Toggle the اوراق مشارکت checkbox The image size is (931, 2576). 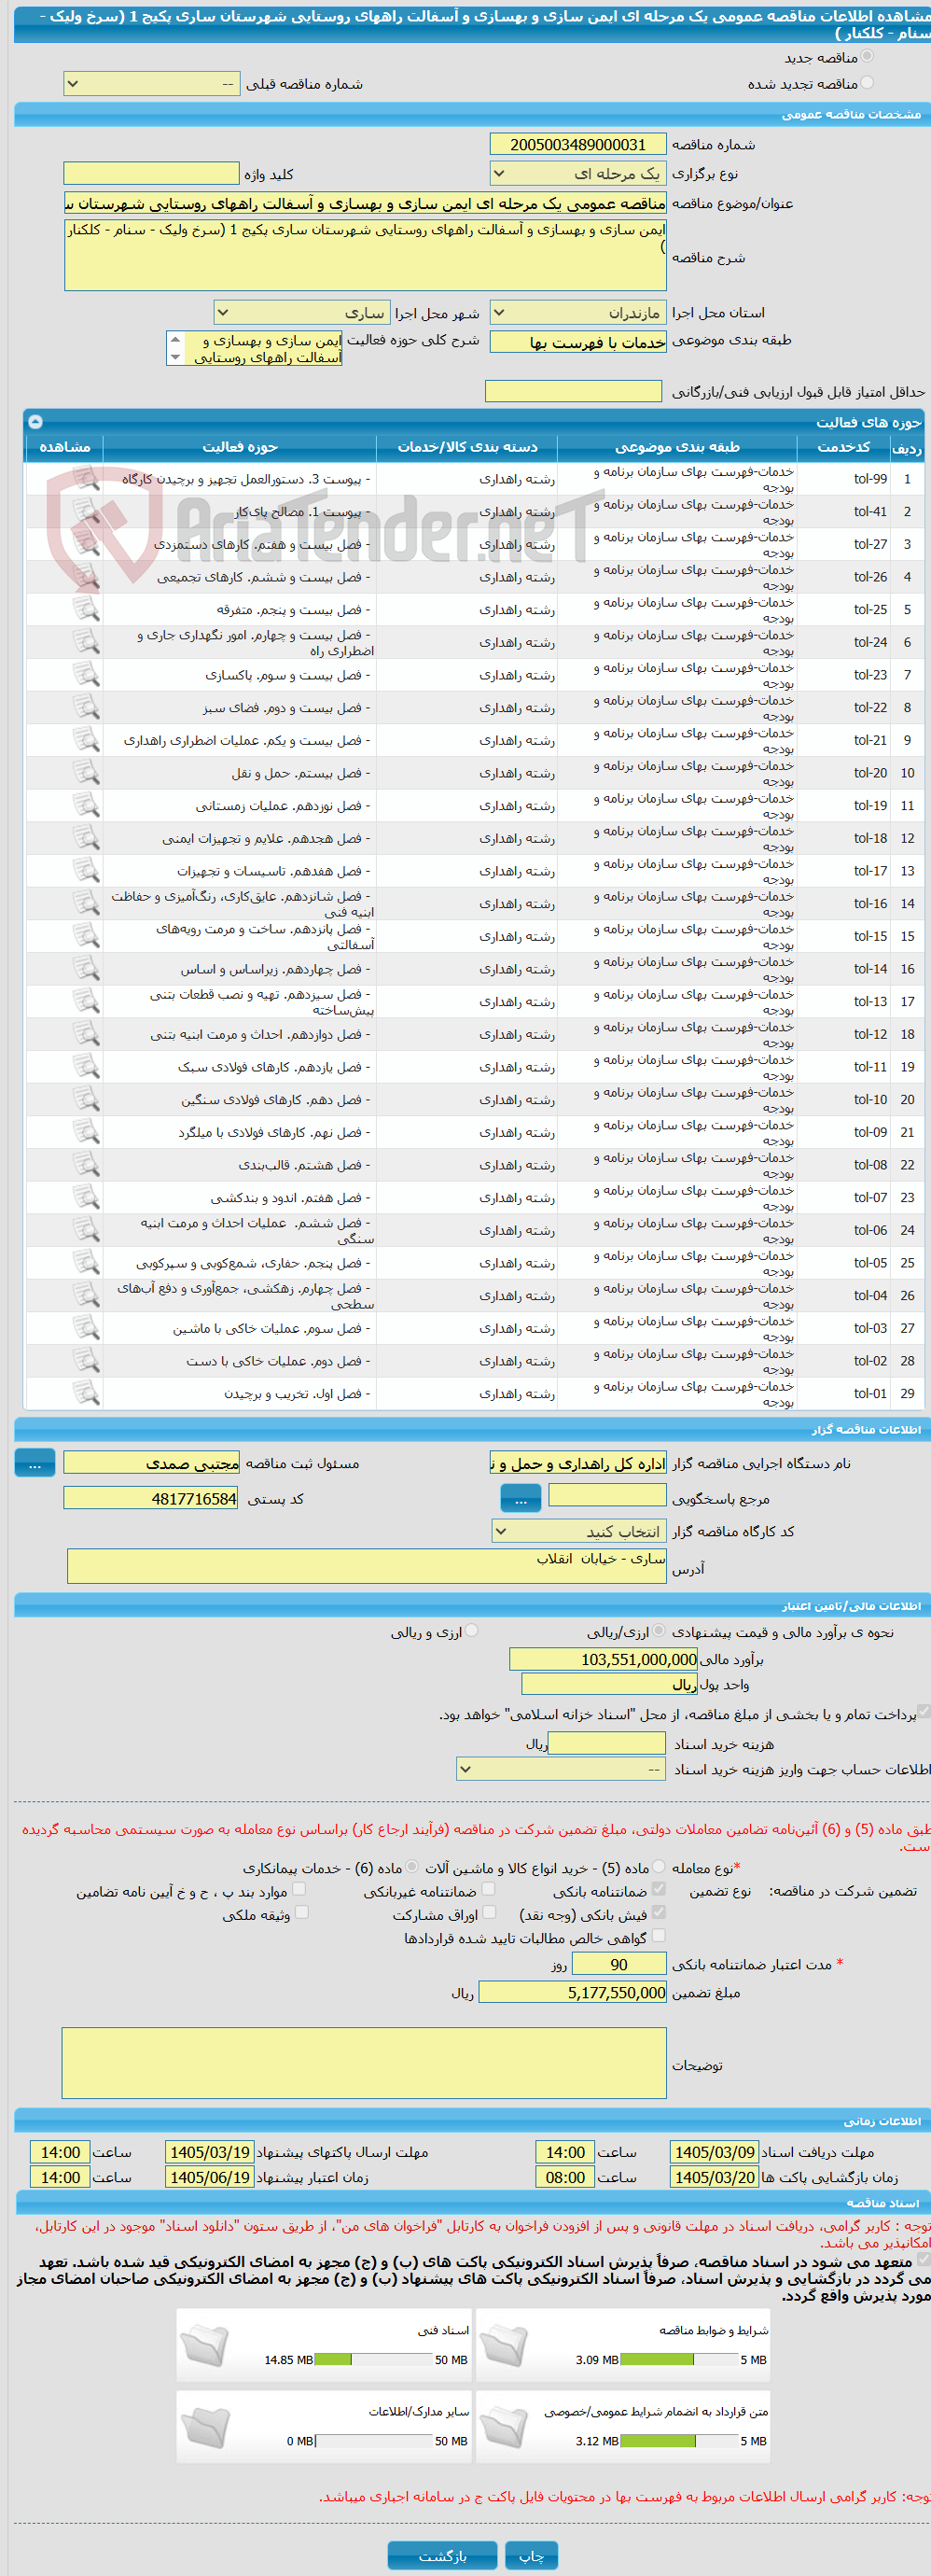point(488,1913)
